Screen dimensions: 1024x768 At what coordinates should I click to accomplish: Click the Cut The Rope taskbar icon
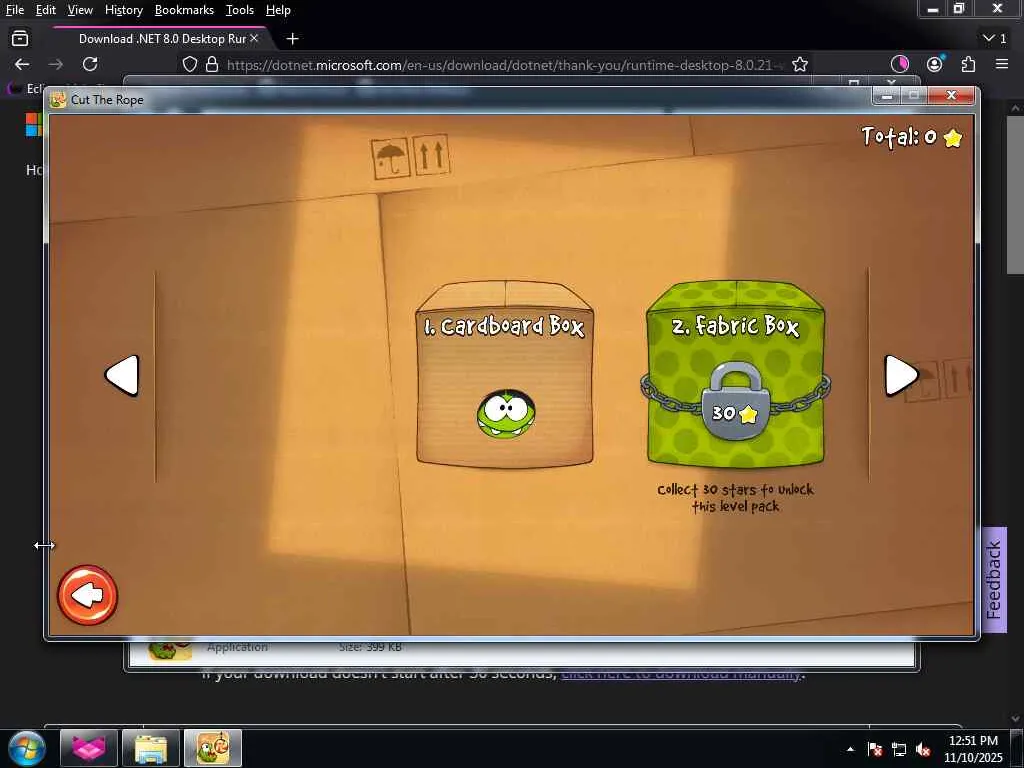(213, 748)
